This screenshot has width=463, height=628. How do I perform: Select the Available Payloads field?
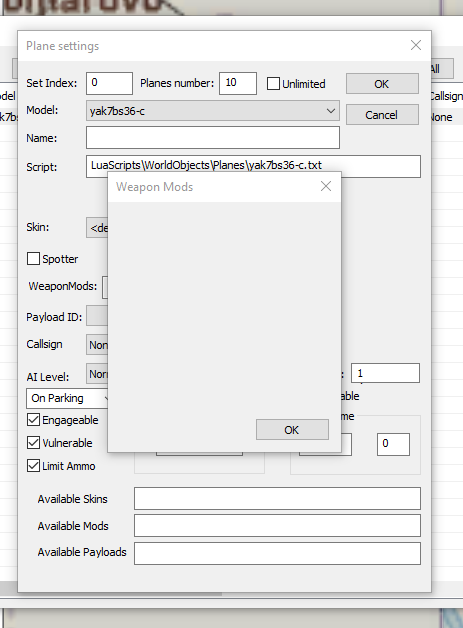coord(277,554)
